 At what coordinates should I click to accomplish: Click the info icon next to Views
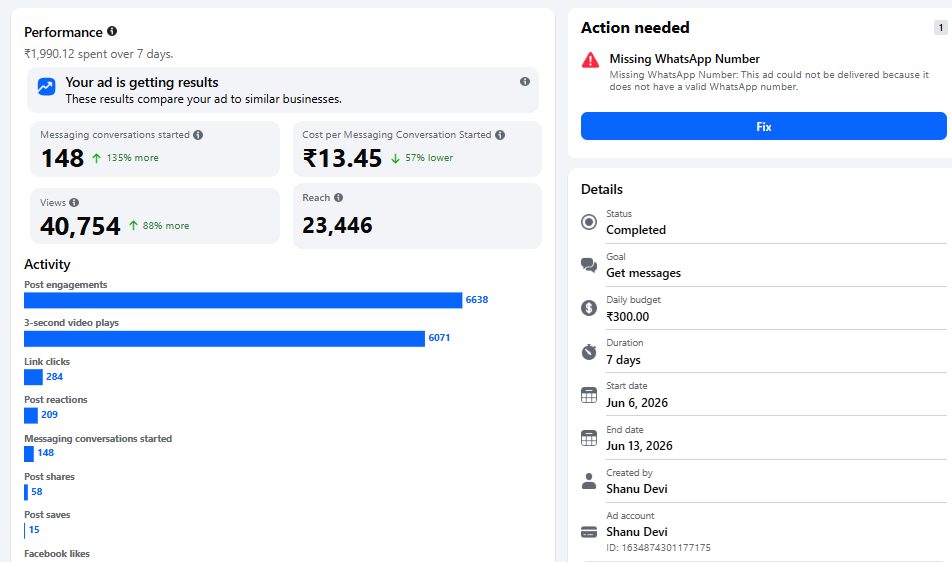coord(74,202)
